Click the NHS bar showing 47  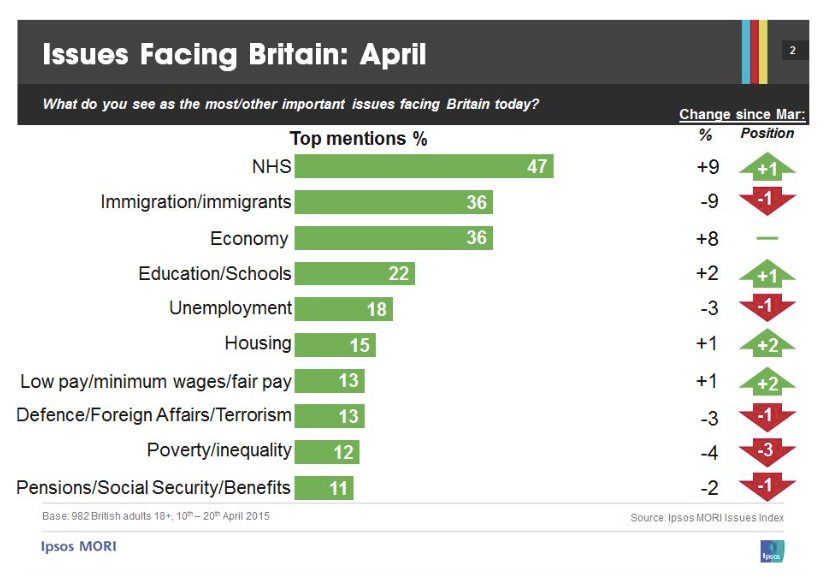pyautogui.click(x=424, y=166)
